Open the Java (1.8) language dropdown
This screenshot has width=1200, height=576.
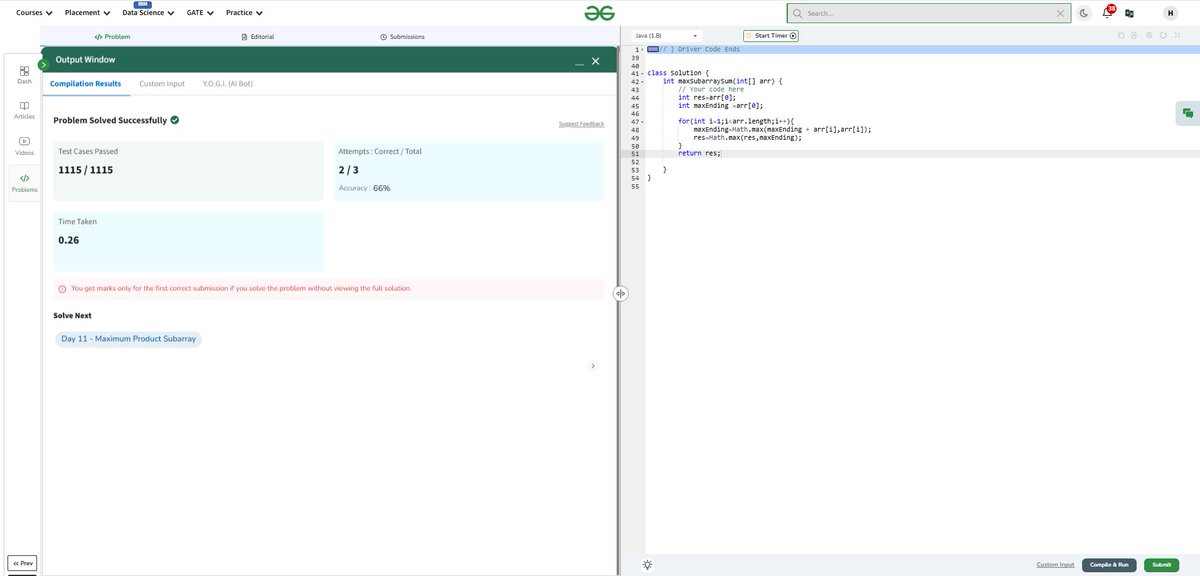(x=667, y=36)
